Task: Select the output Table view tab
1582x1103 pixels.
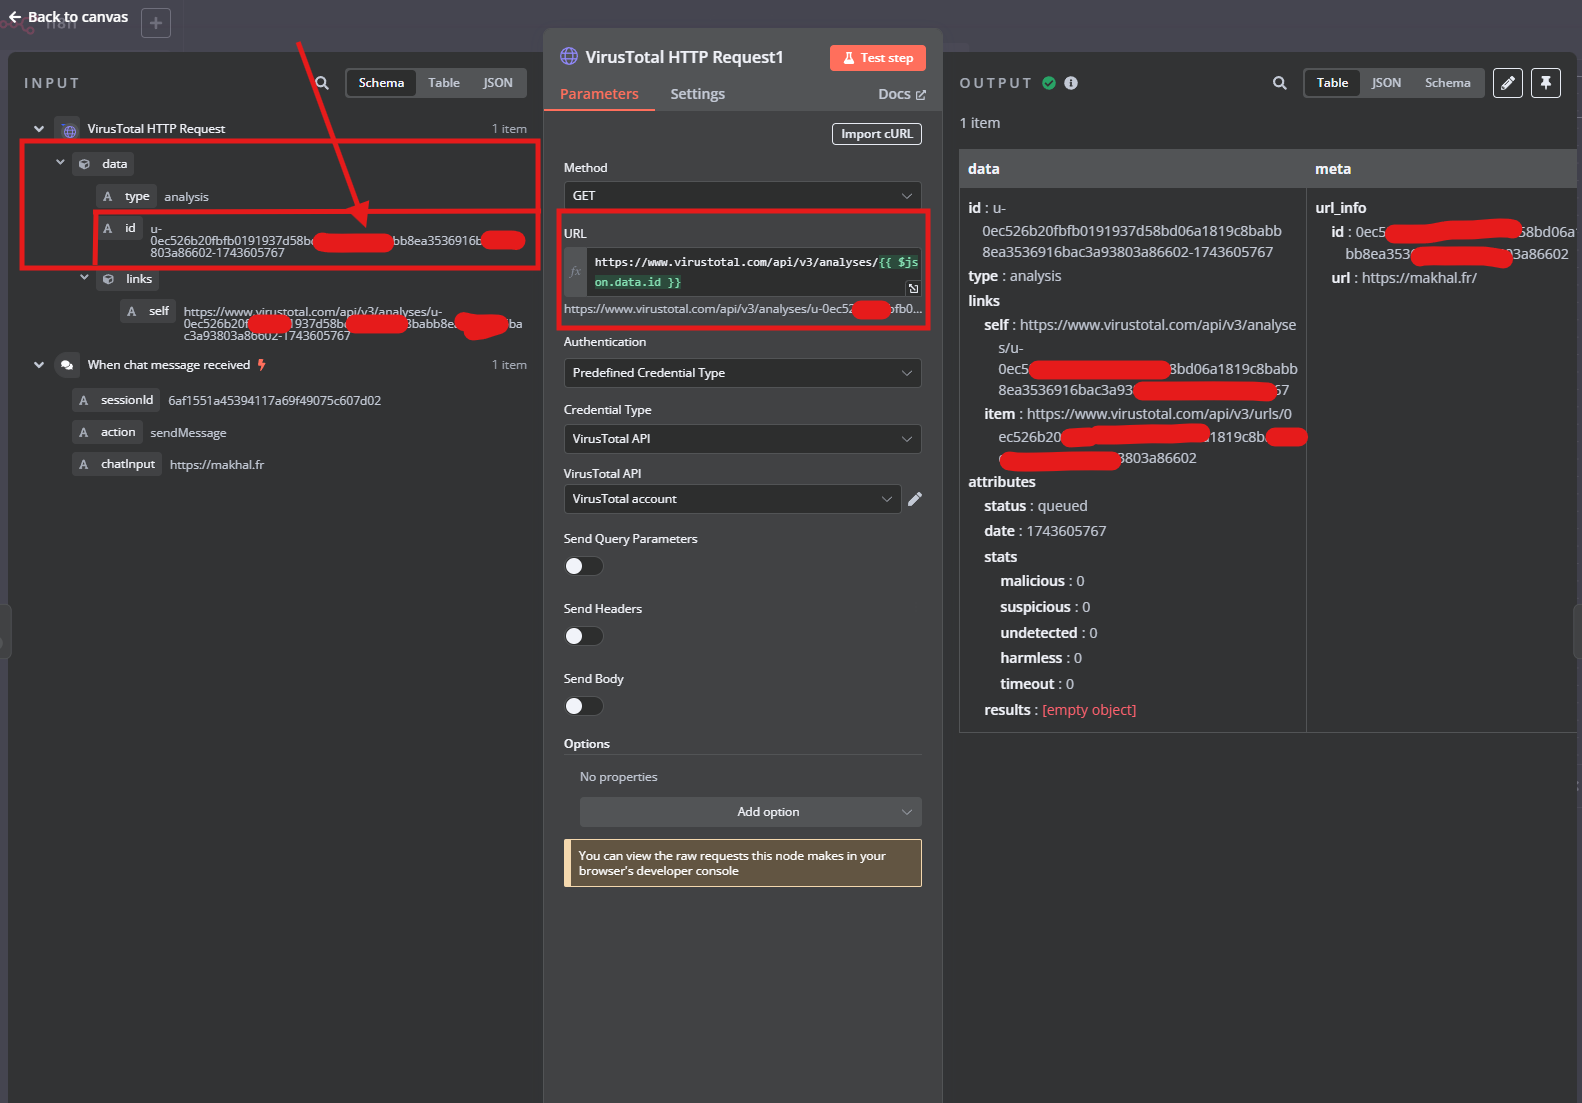Action: [1332, 83]
